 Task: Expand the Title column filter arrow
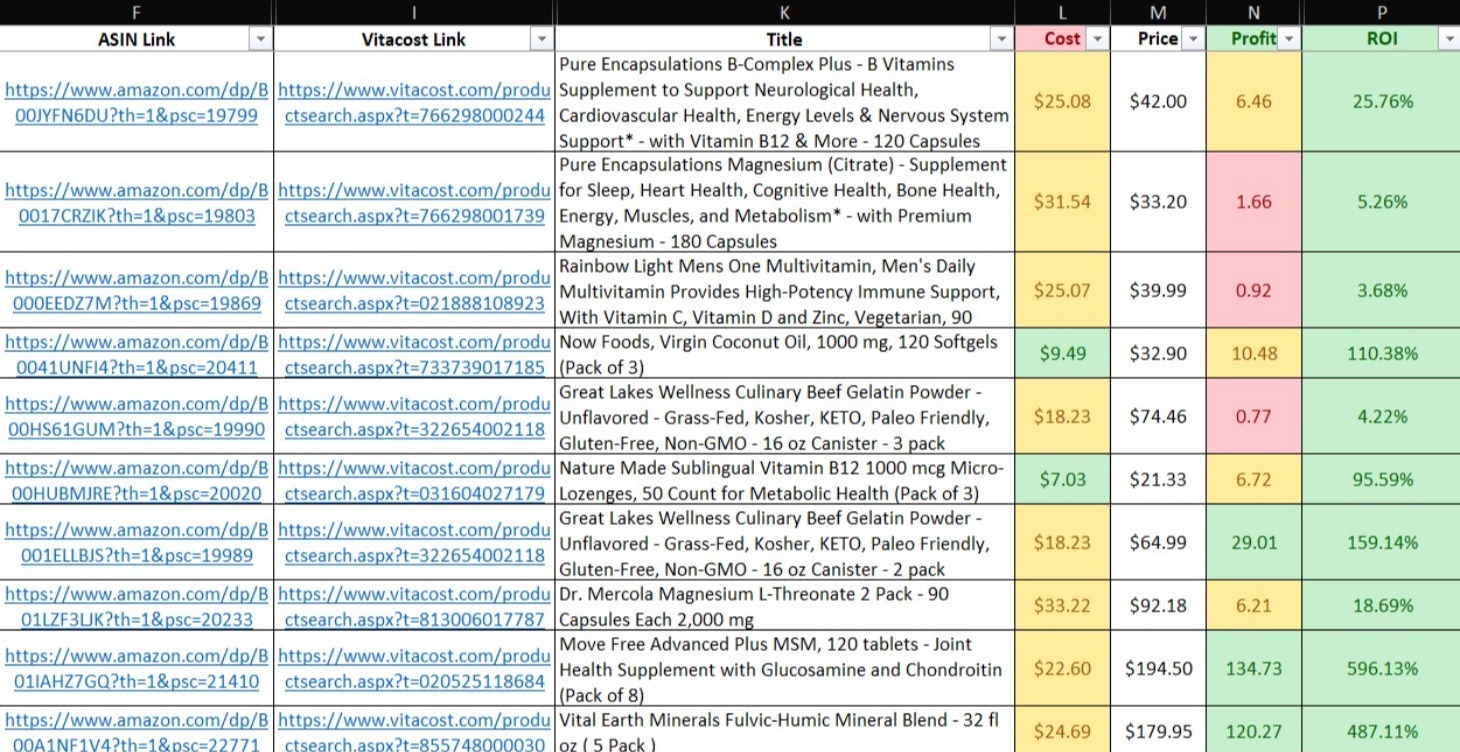(1001, 39)
